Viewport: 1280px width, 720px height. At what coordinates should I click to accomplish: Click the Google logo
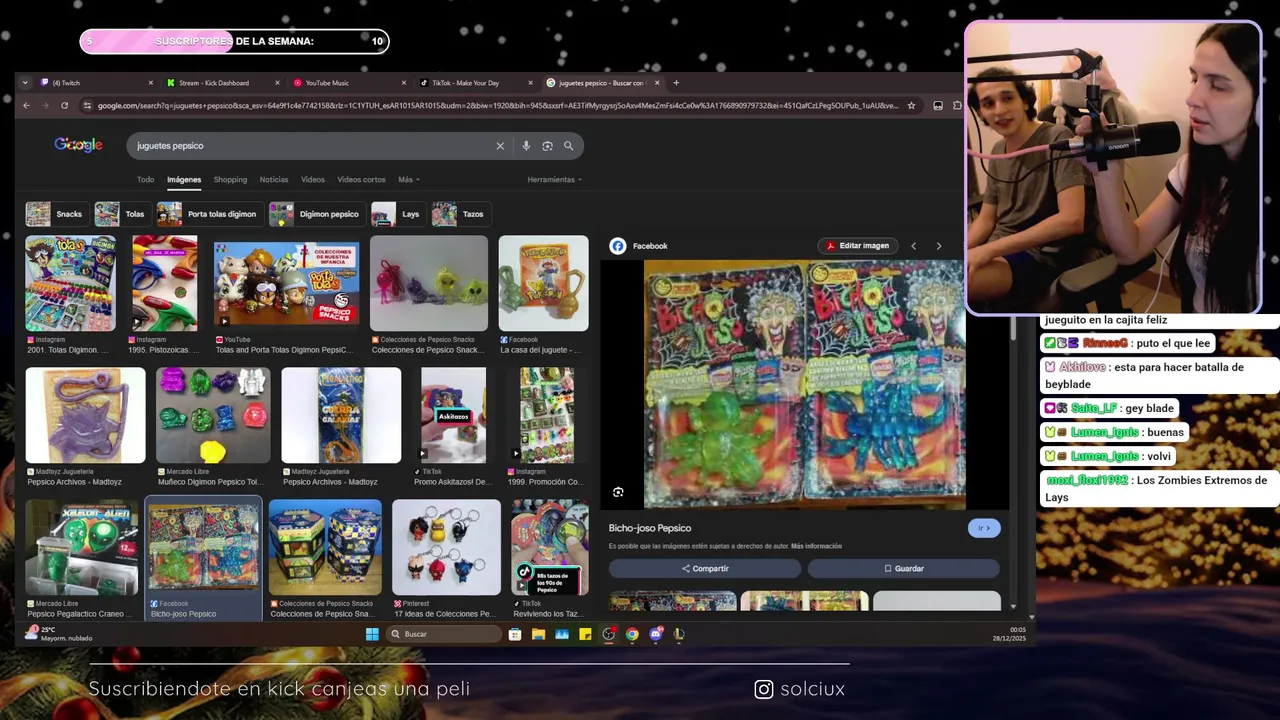(x=78, y=145)
